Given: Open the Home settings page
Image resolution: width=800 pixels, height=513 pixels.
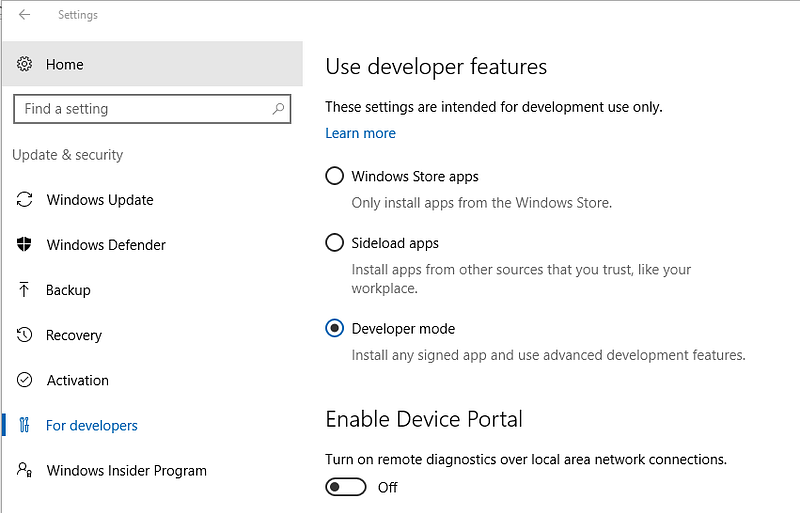Looking at the screenshot, I should (153, 64).
